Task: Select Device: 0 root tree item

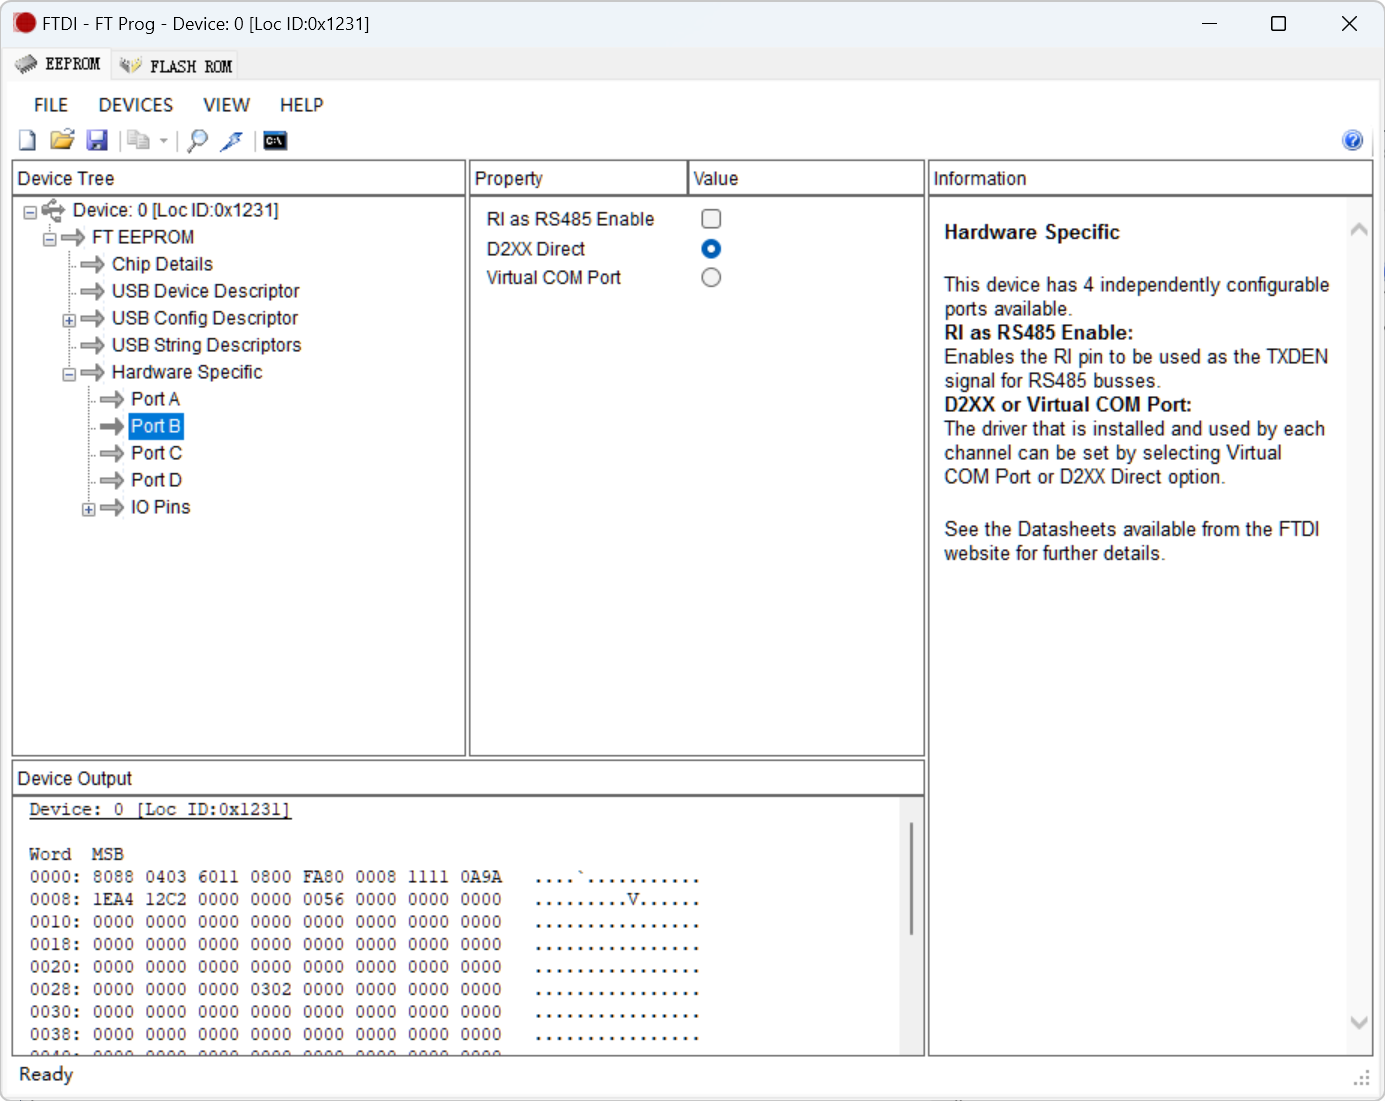Action: (175, 210)
